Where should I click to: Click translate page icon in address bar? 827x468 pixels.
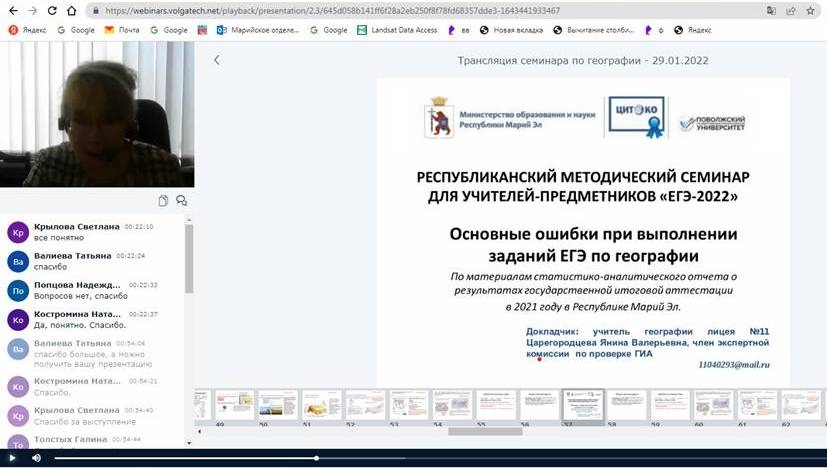point(771,10)
